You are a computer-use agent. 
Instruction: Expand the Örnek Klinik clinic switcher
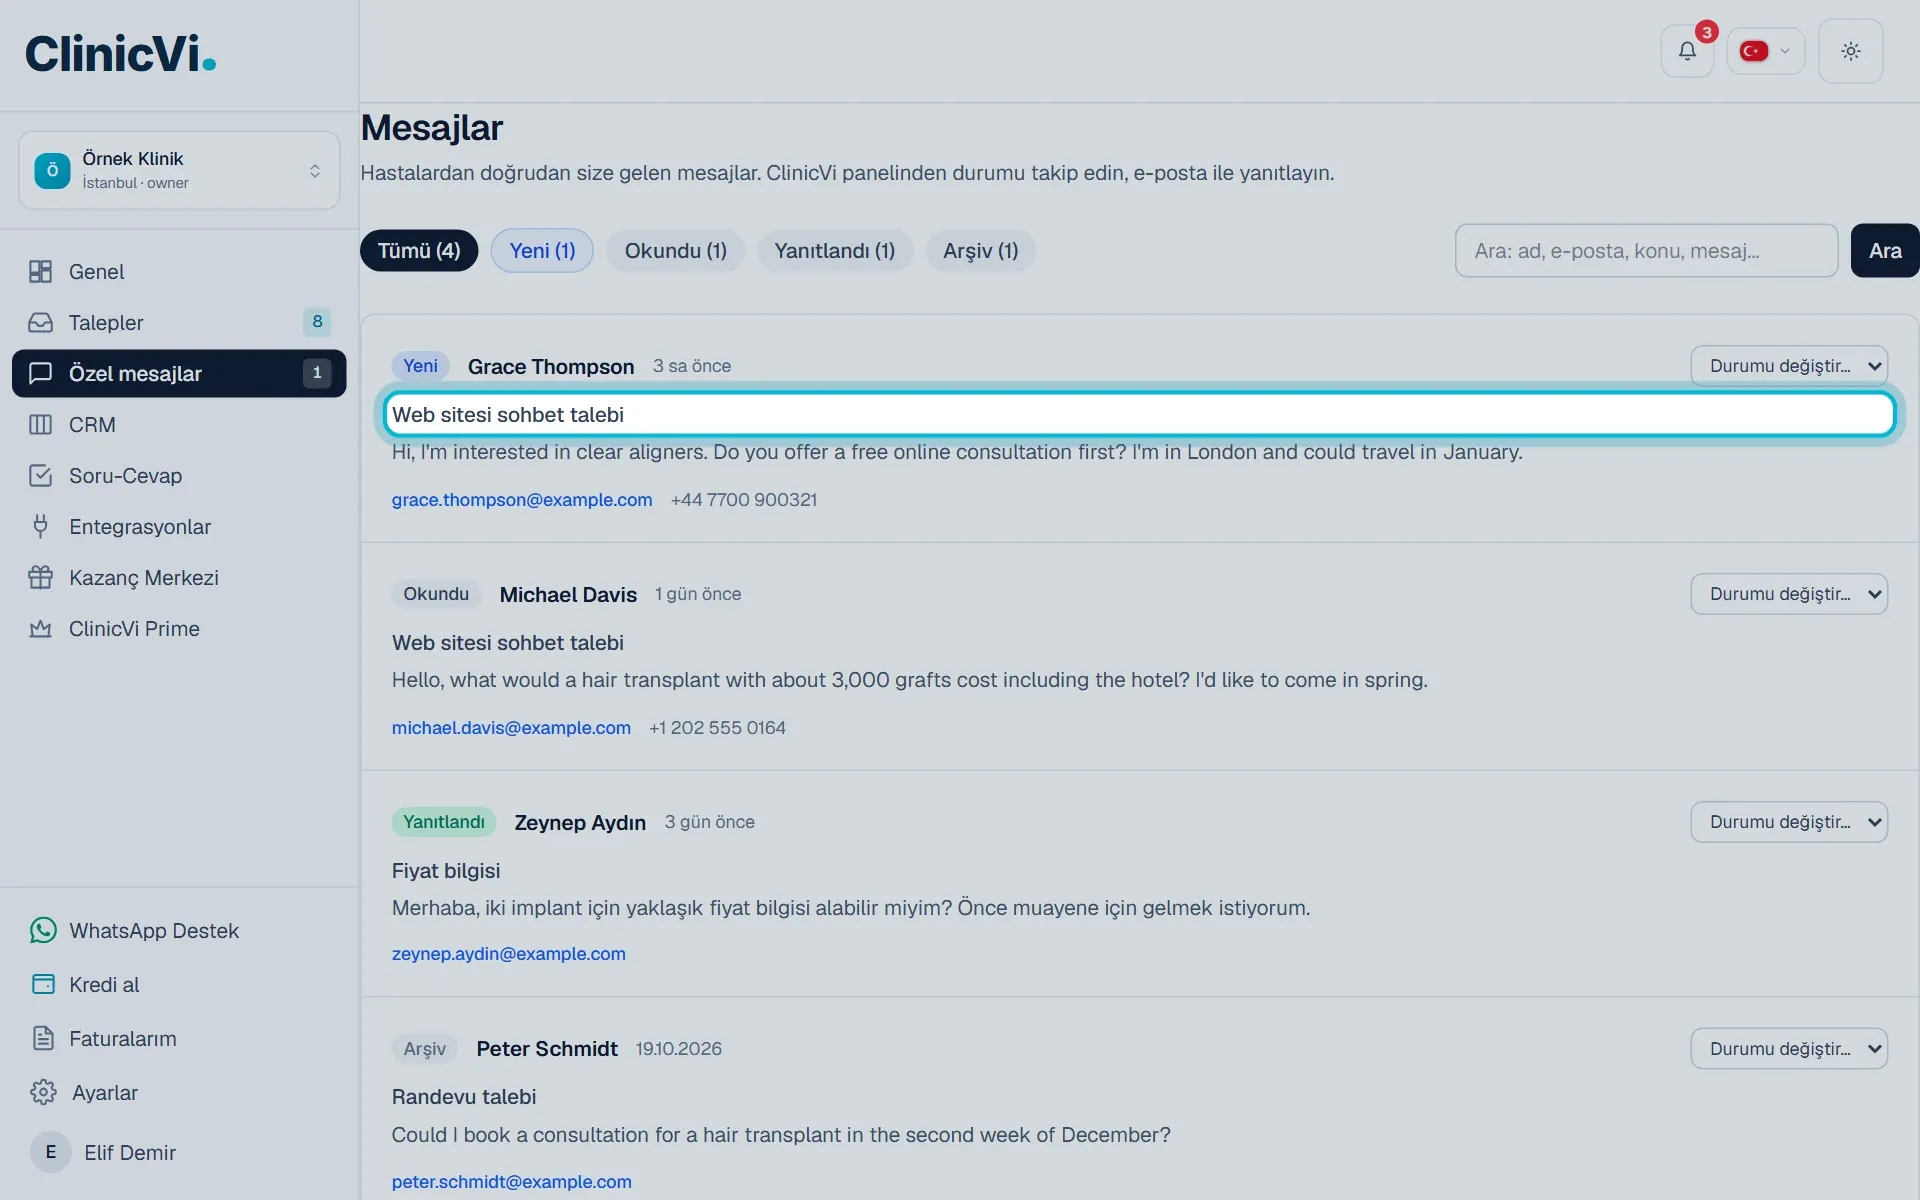(x=179, y=171)
